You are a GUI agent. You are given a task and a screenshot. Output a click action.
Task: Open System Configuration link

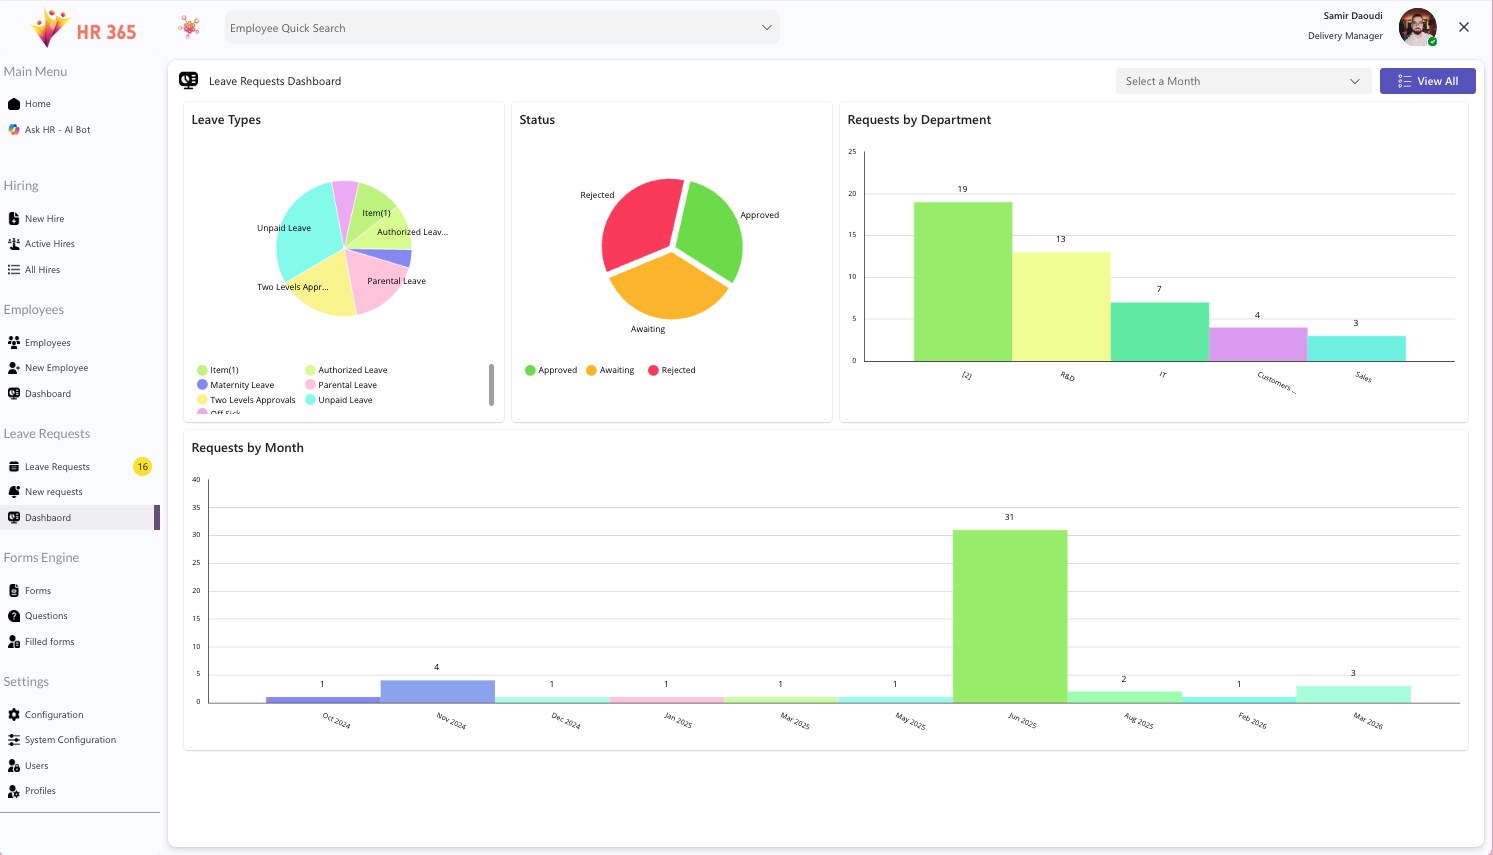[70, 740]
